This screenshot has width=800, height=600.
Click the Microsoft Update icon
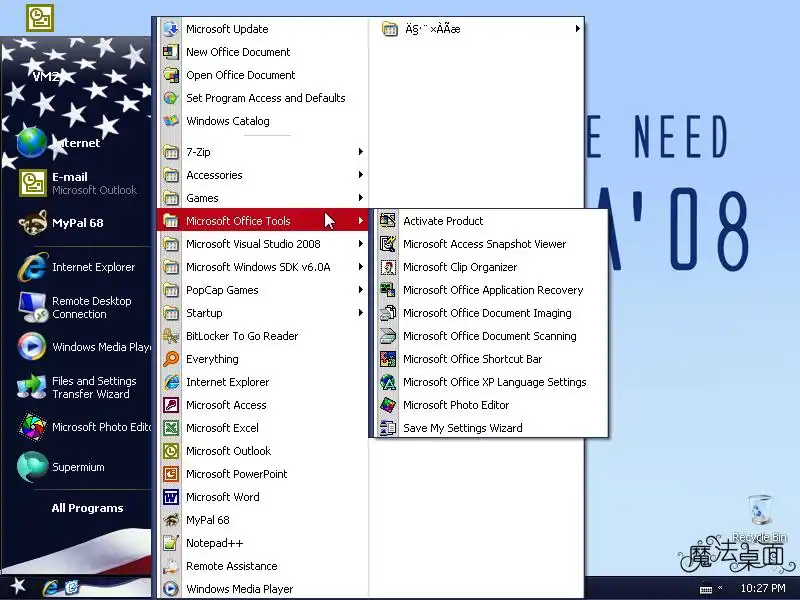[171, 29]
